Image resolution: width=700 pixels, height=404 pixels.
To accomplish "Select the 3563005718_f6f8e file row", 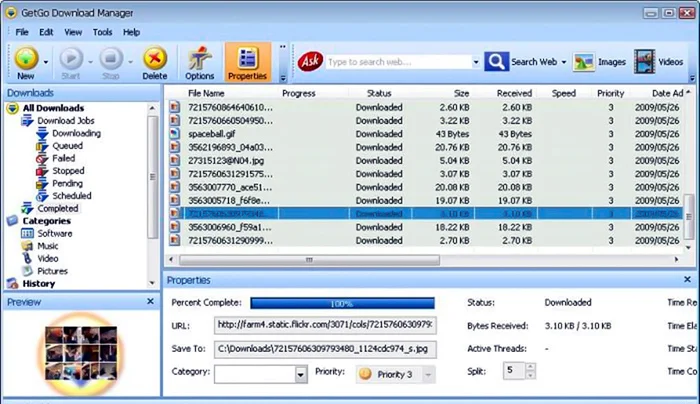I will [424, 200].
